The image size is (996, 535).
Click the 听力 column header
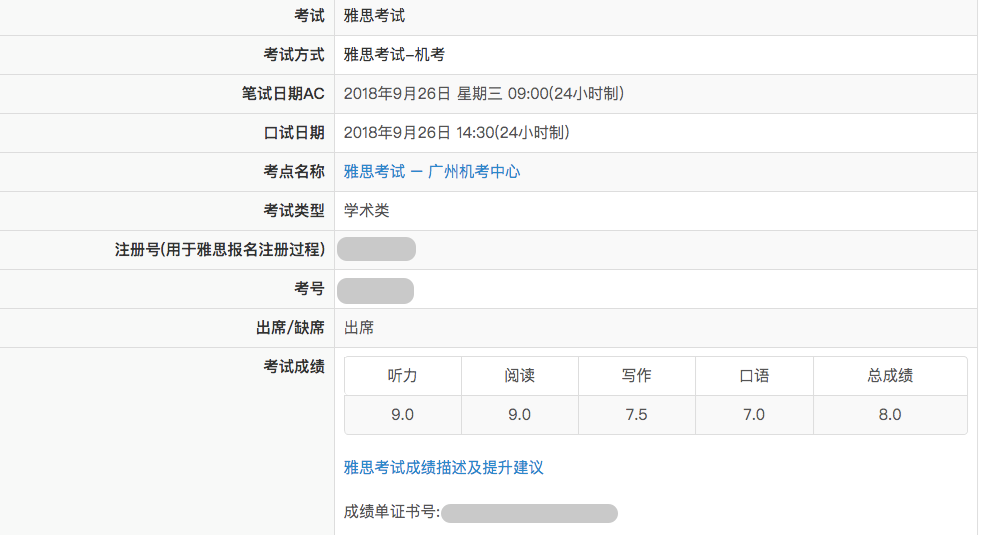coord(403,376)
